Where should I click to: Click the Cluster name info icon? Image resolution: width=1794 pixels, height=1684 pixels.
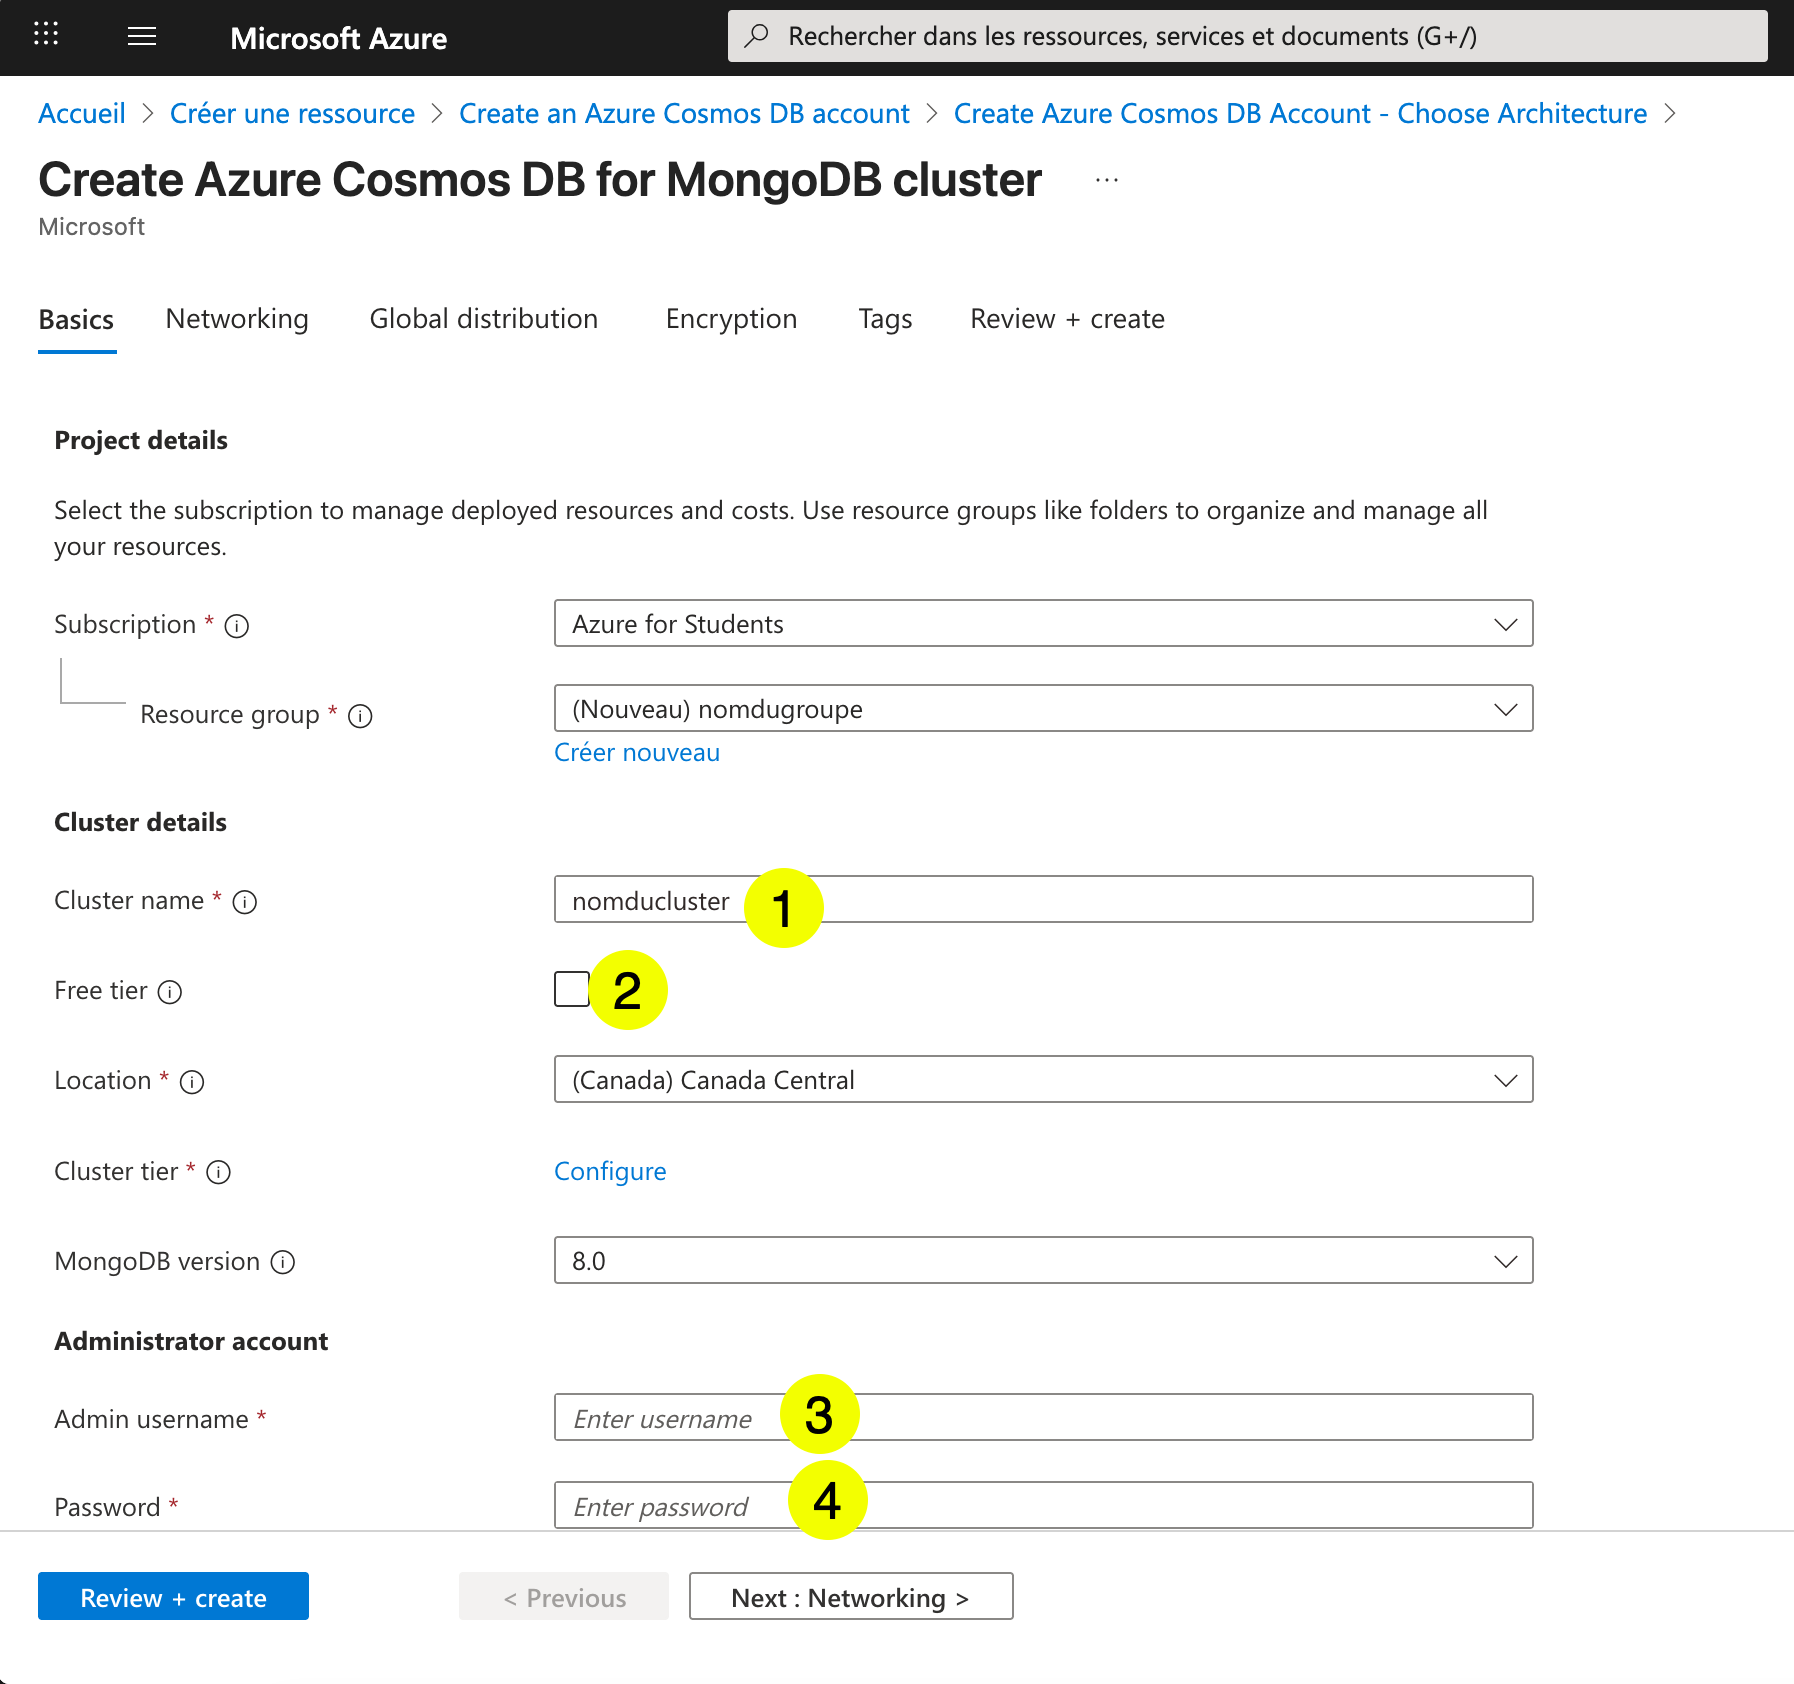pos(245,902)
